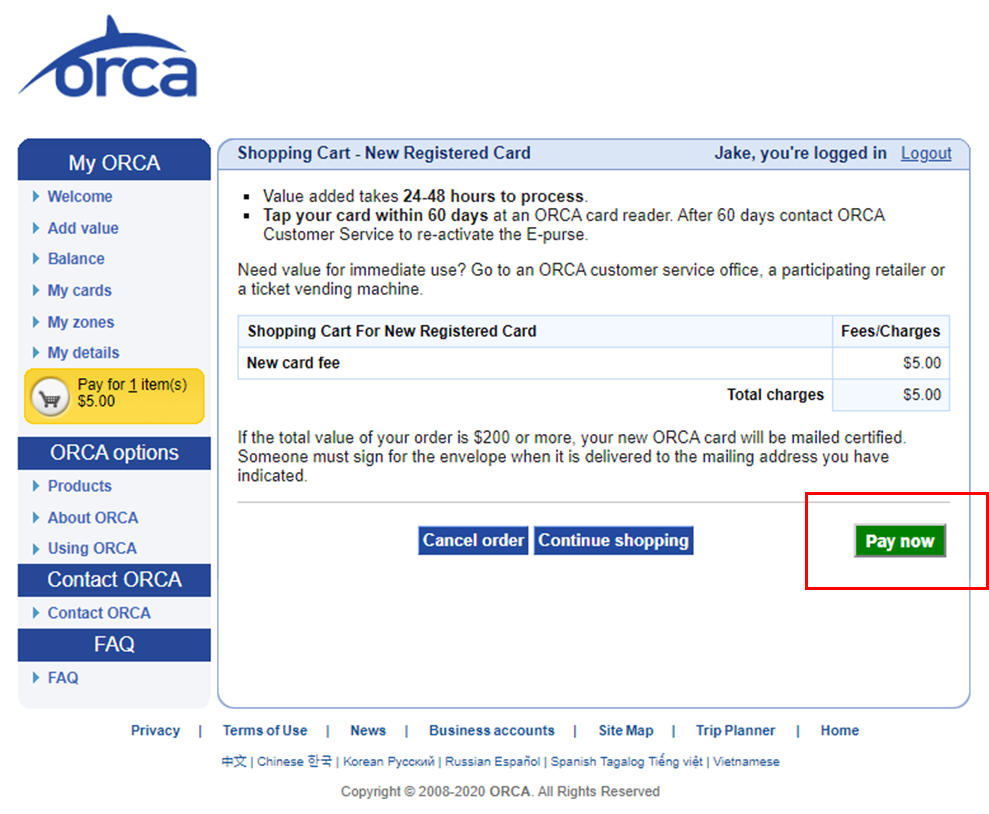The height and width of the screenshot is (814, 989).
Task: Open Business accounts footer link
Action: tap(492, 730)
